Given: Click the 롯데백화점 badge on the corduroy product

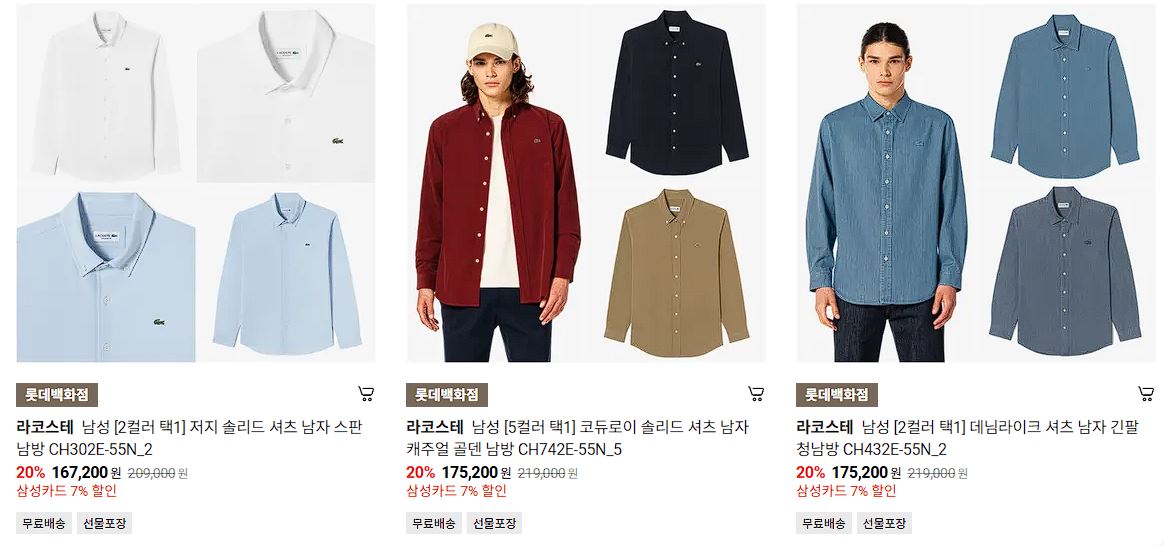Looking at the screenshot, I should pos(447,395).
